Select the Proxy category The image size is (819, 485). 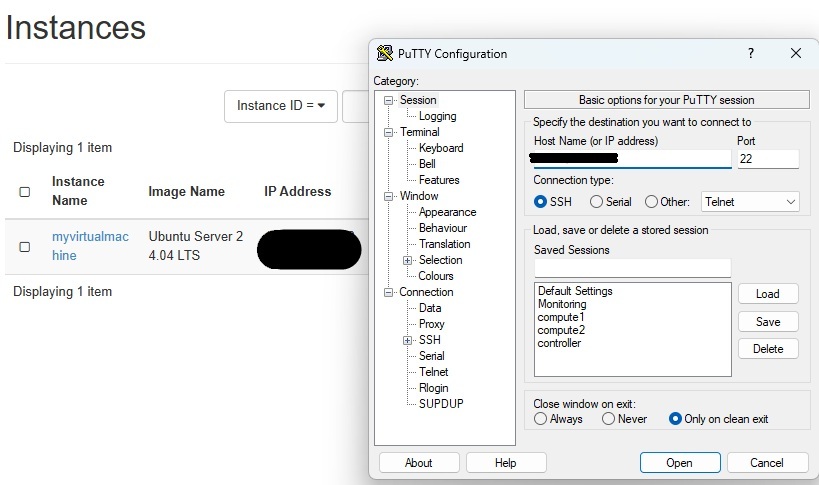coord(431,324)
